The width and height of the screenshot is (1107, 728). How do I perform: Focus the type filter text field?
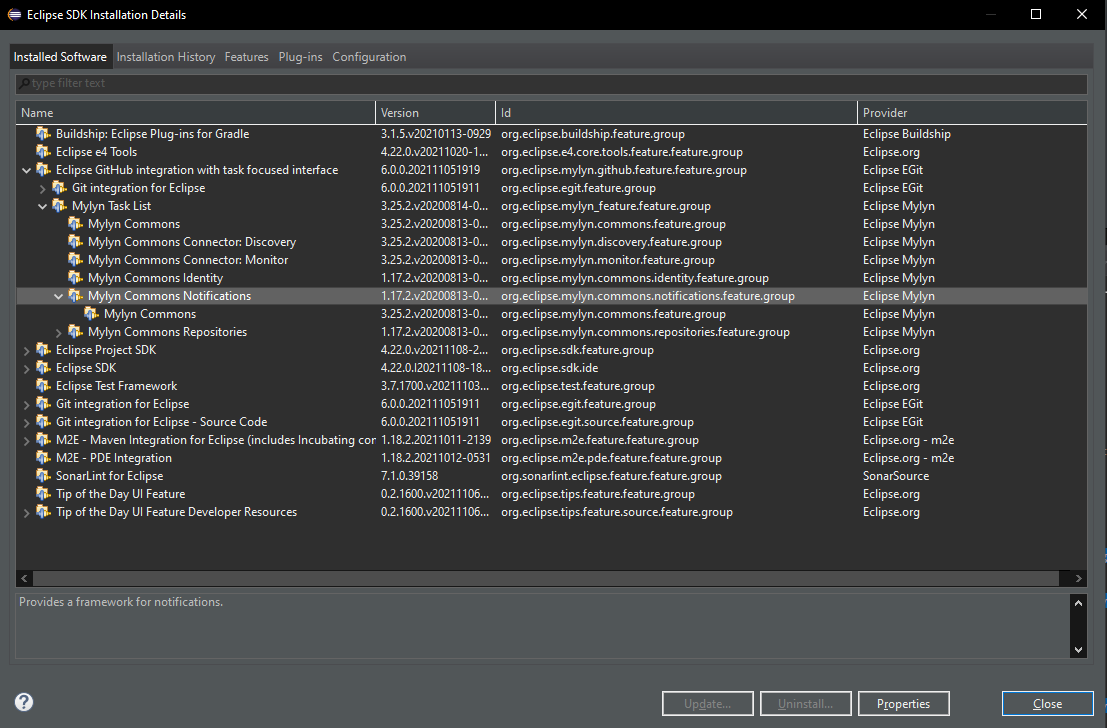tap(551, 83)
